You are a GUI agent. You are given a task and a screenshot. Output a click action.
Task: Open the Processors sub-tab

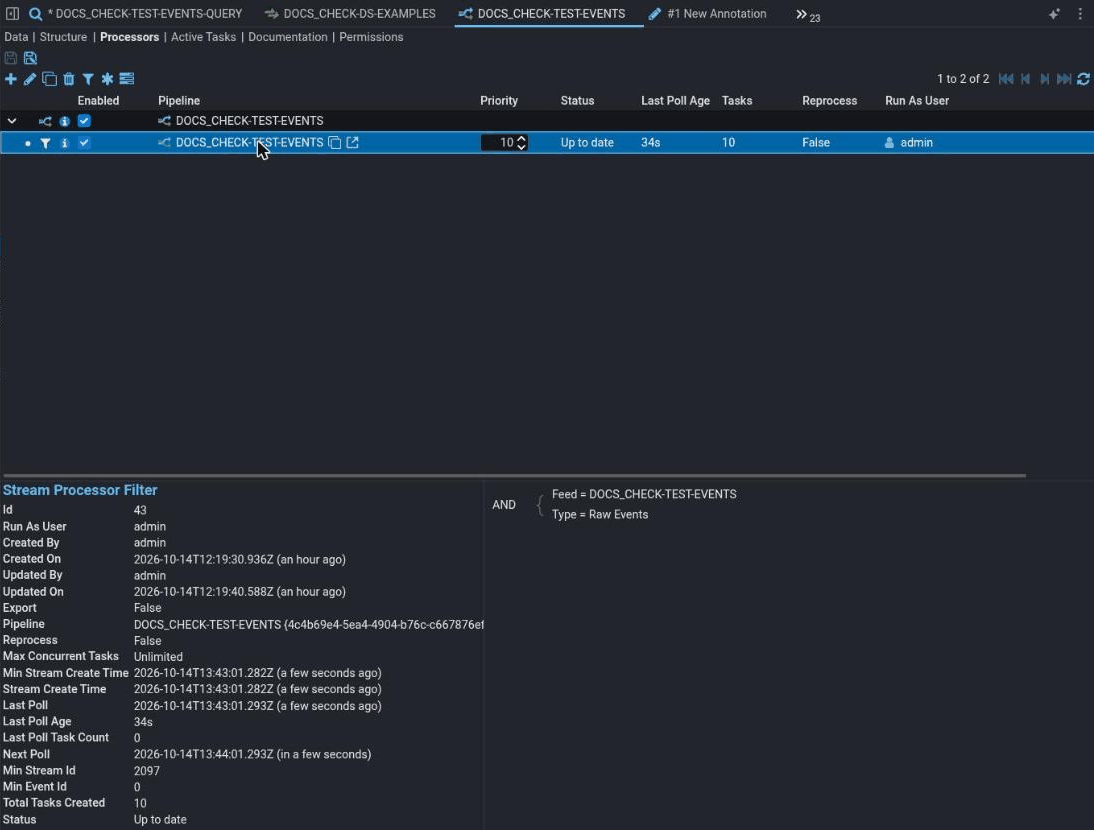129,37
